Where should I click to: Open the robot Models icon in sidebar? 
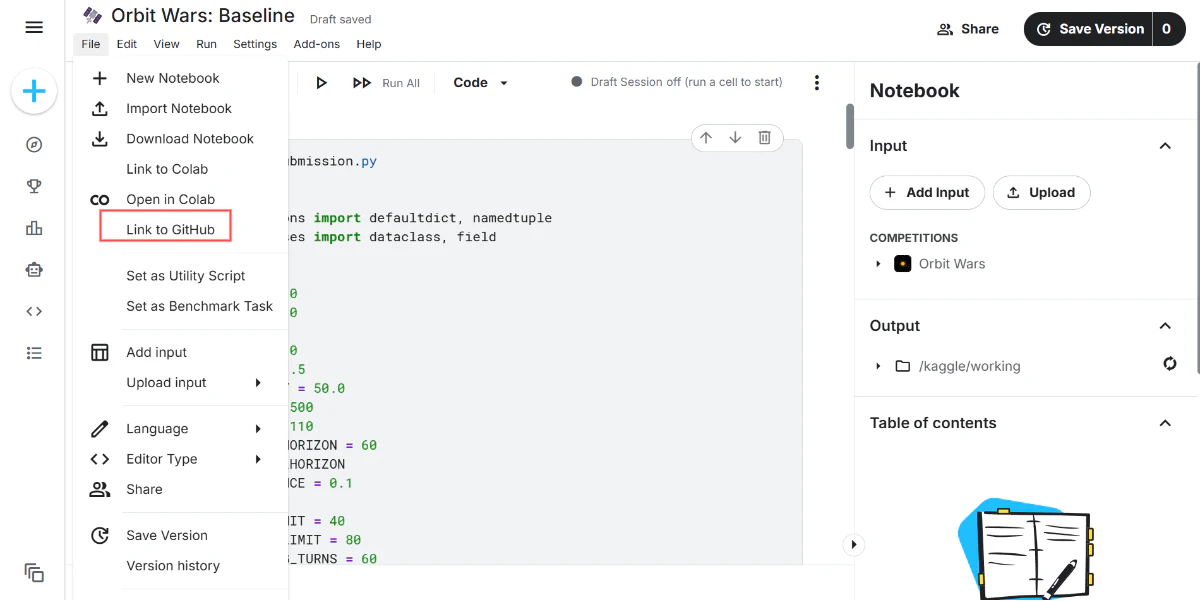pos(34,269)
